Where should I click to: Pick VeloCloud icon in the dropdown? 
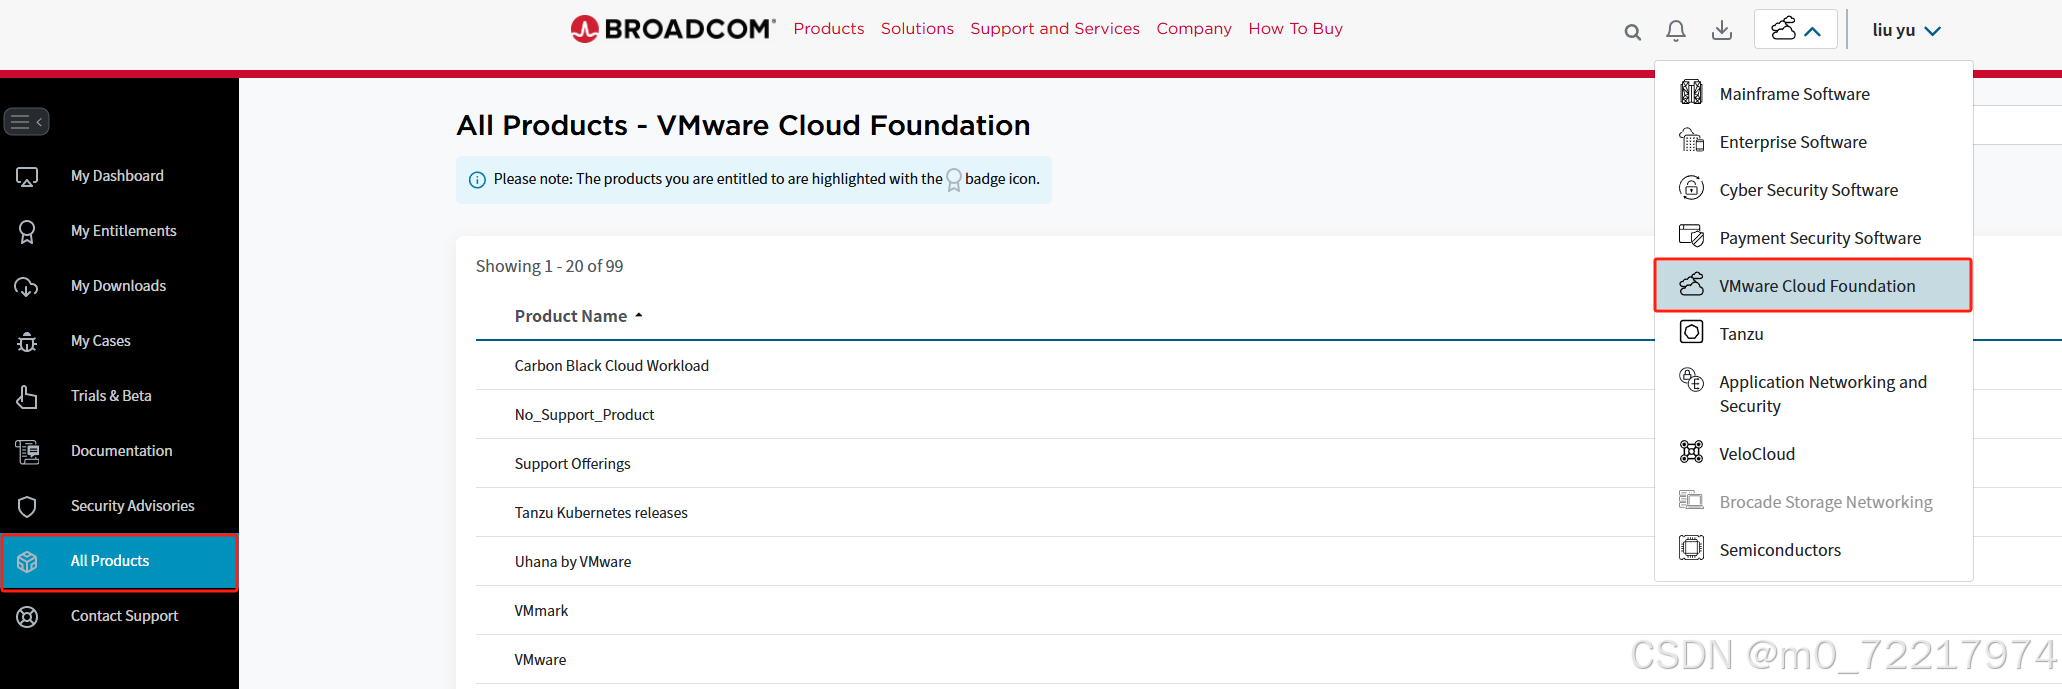pyautogui.click(x=1691, y=452)
